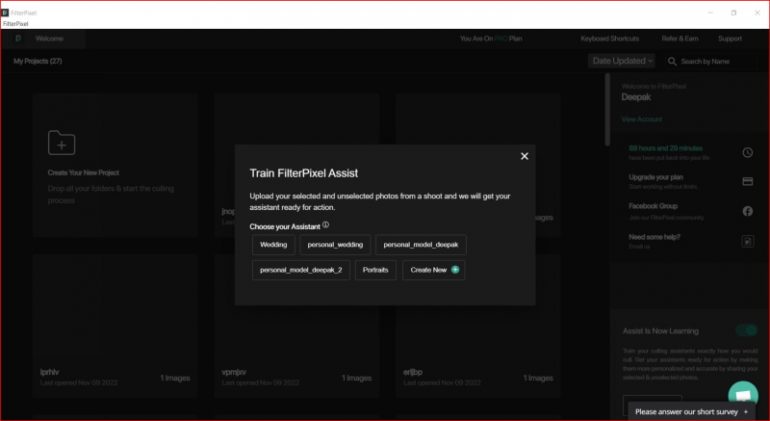This screenshot has height=421, width=770.
Task: Open the Refer & Earn menu item
Action: (678, 38)
